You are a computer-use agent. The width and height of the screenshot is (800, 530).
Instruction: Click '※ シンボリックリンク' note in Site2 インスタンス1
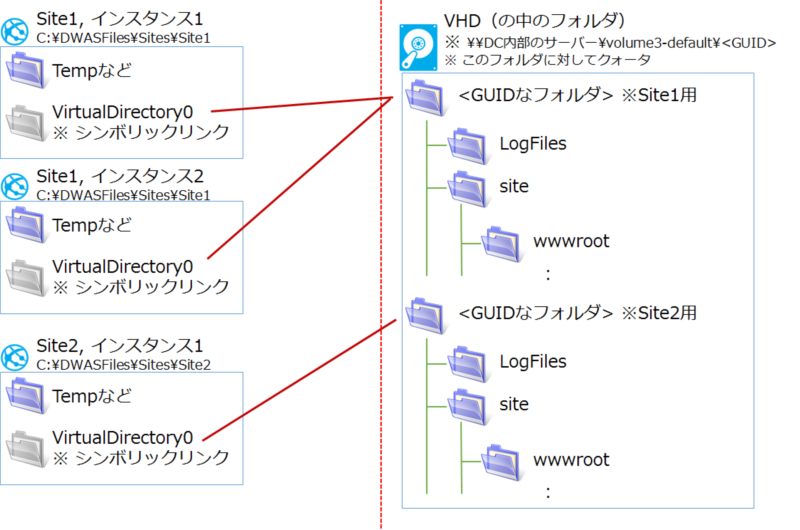point(141,458)
